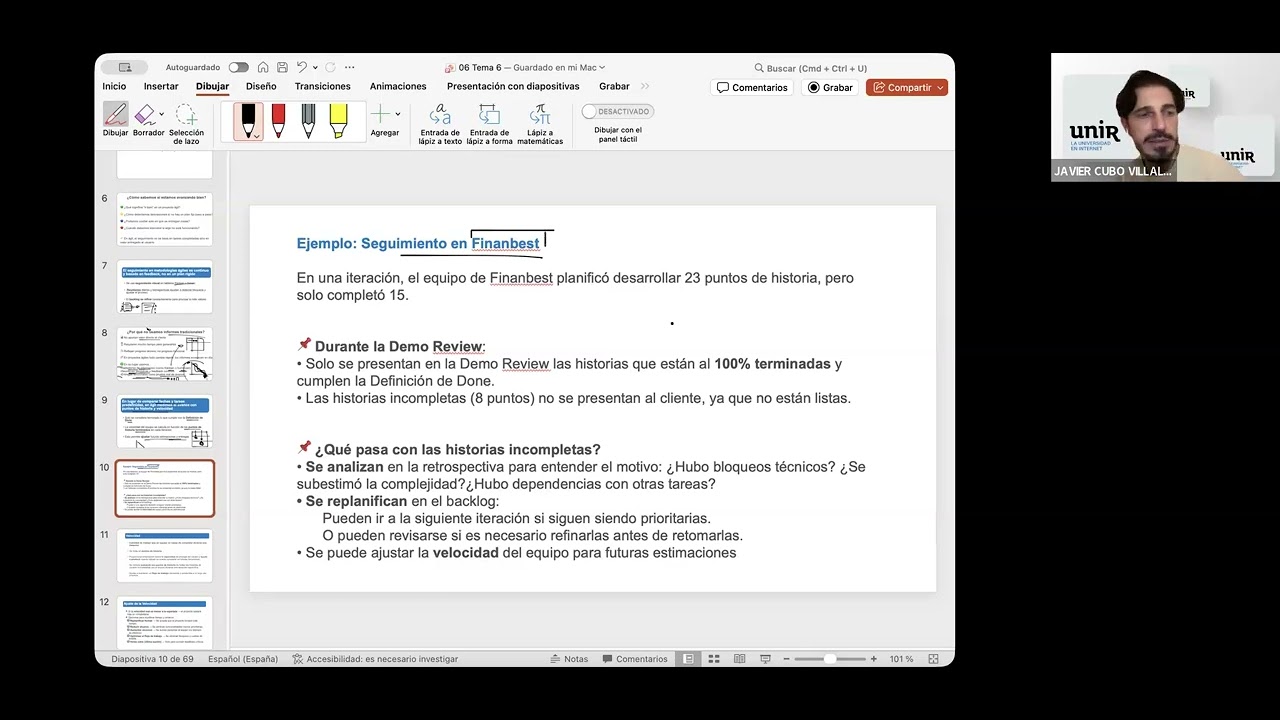Open the undo history dropdown

coord(314,68)
